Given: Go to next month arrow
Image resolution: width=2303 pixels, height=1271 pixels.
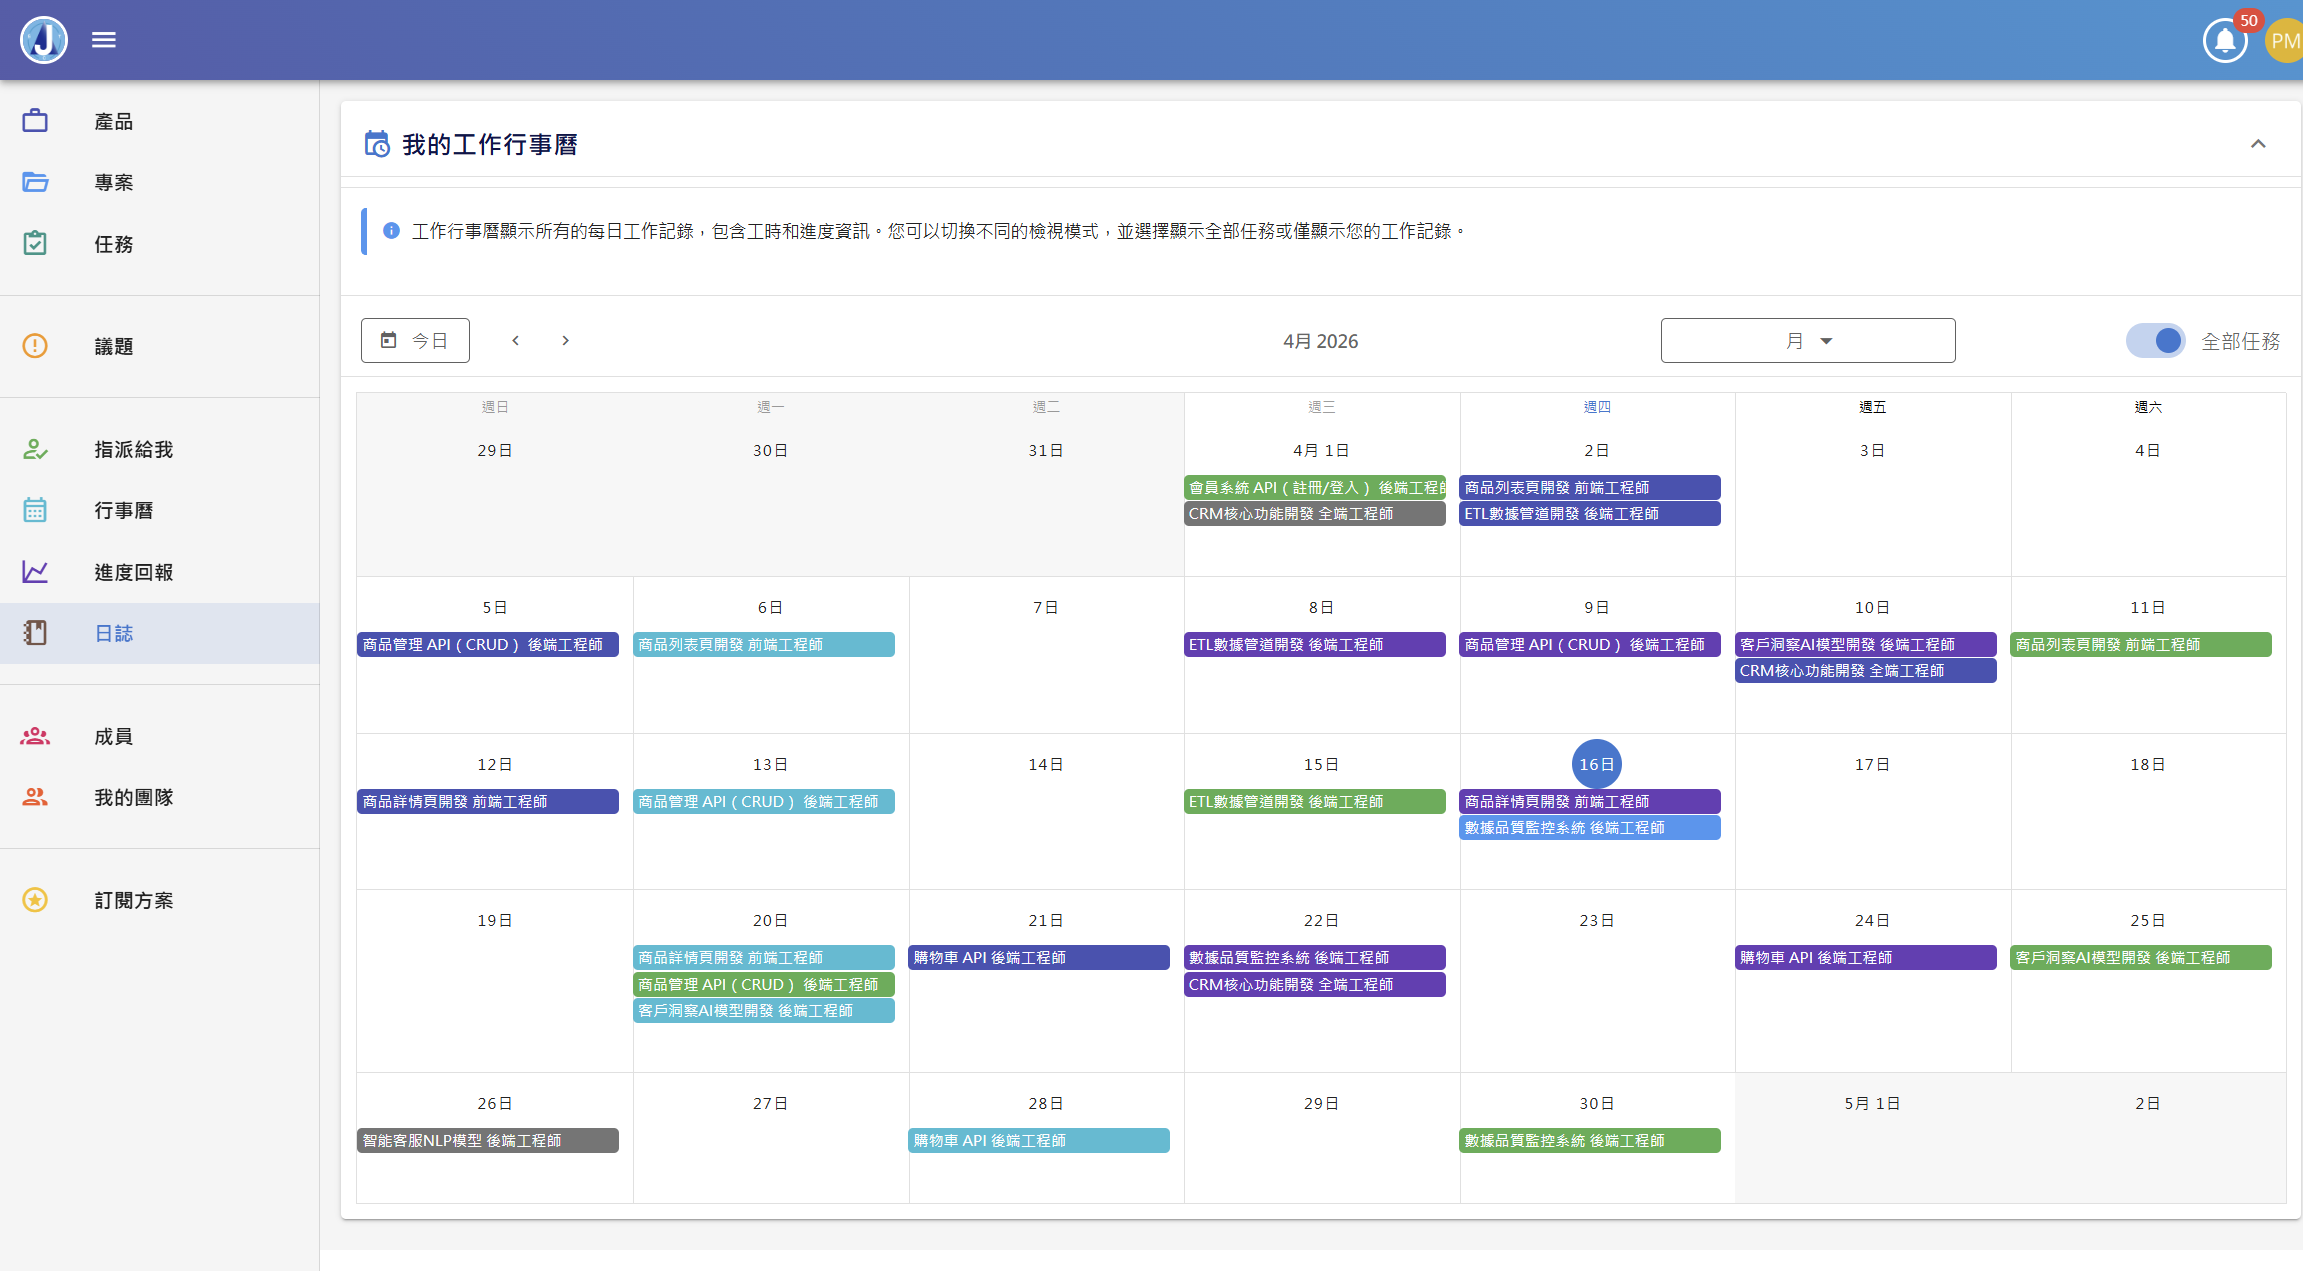Looking at the screenshot, I should (x=565, y=341).
